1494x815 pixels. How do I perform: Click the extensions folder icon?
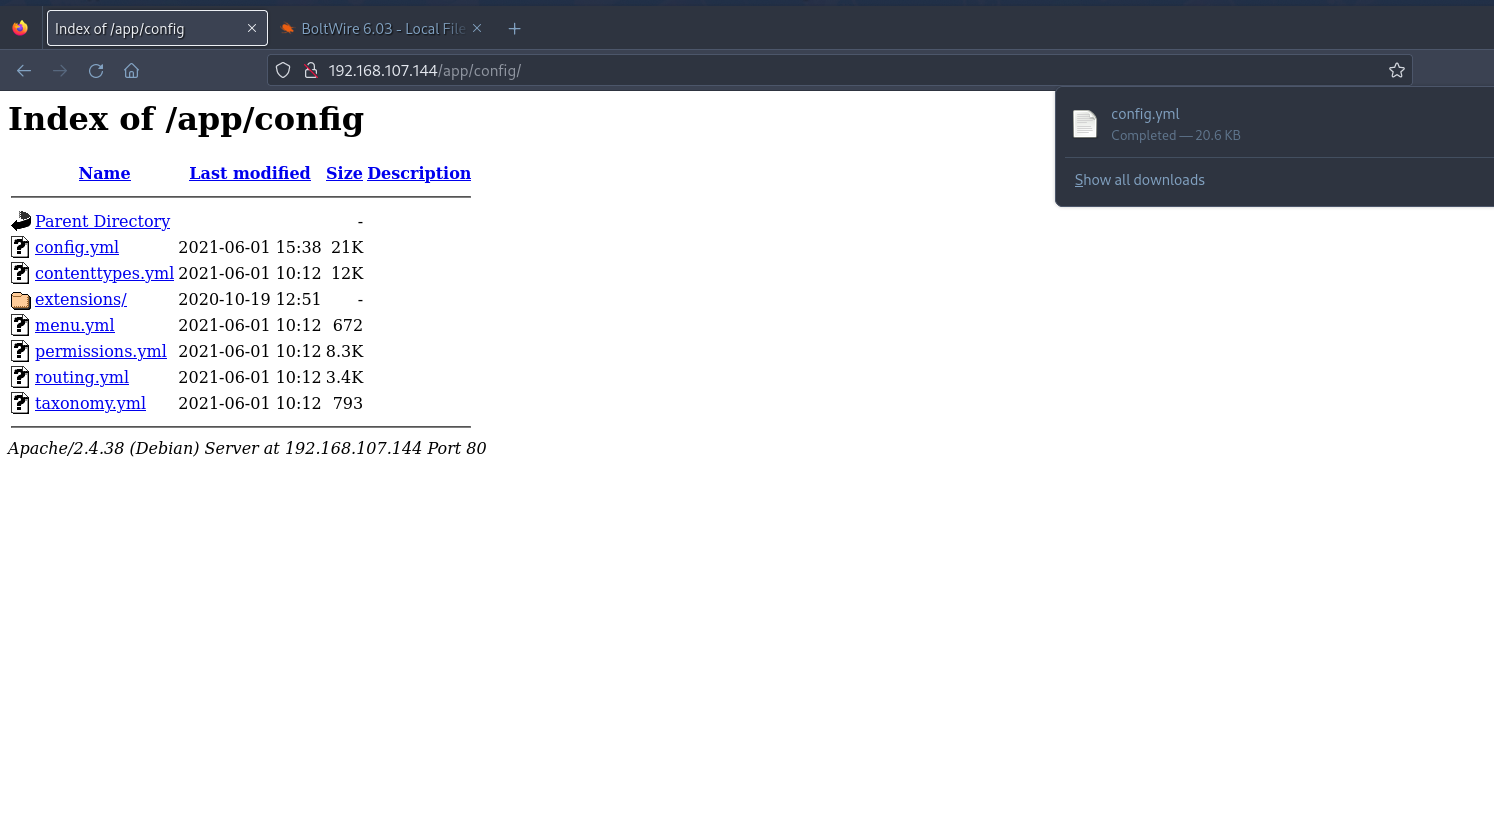[x=21, y=299]
